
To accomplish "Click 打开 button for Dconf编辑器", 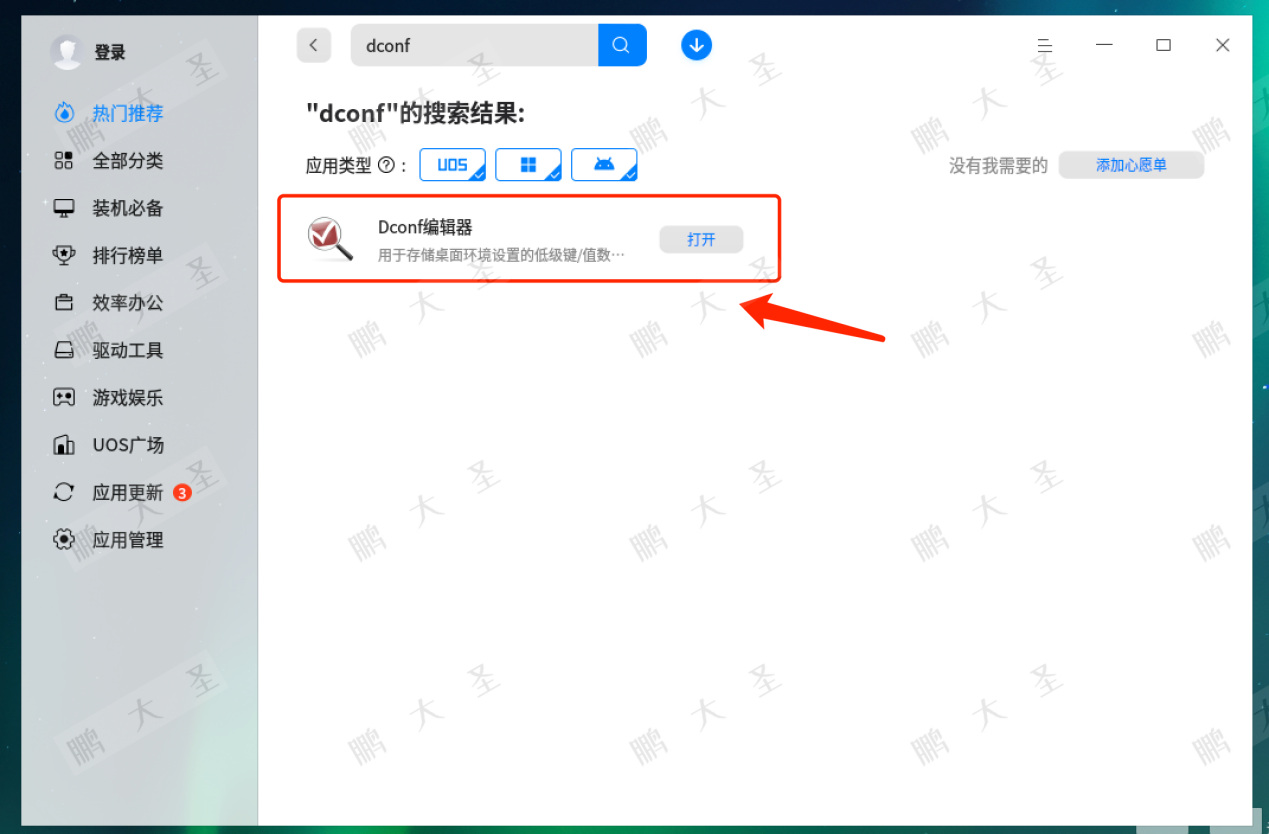I will [x=701, y=240].
